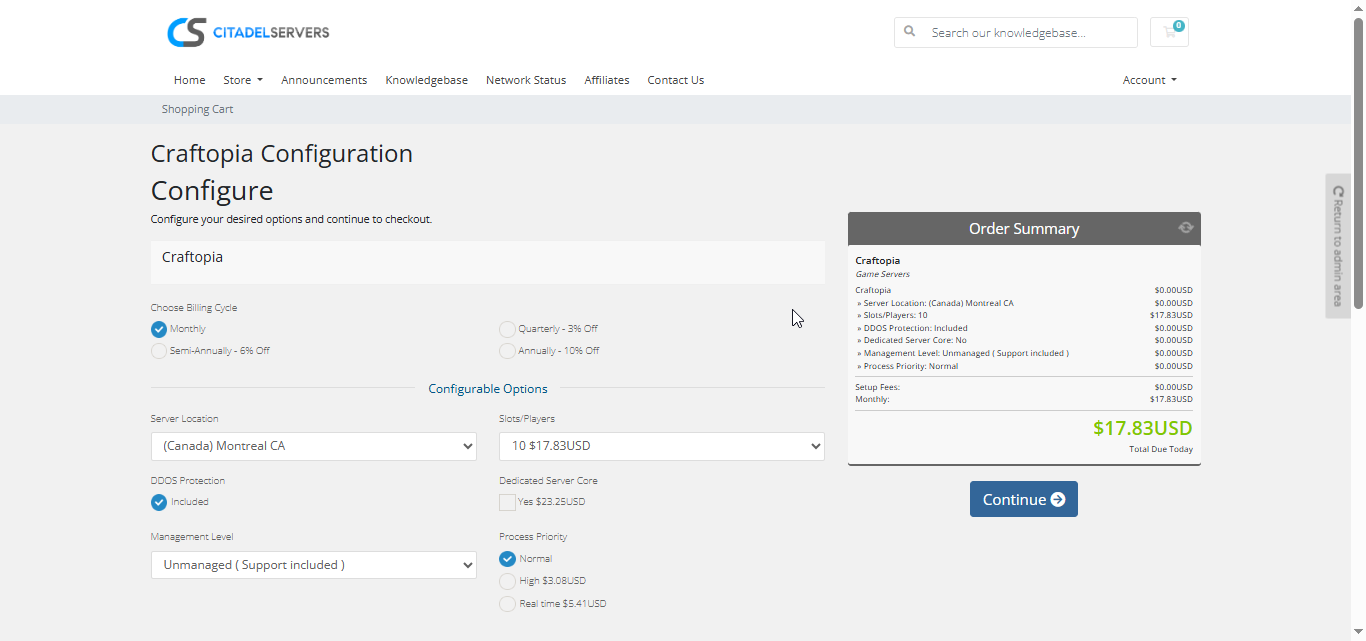This screenshot has width=1366, height=641.
Task: Expand the Management Level dropdown
Action: pyautogui.click(x=313, y=565)
